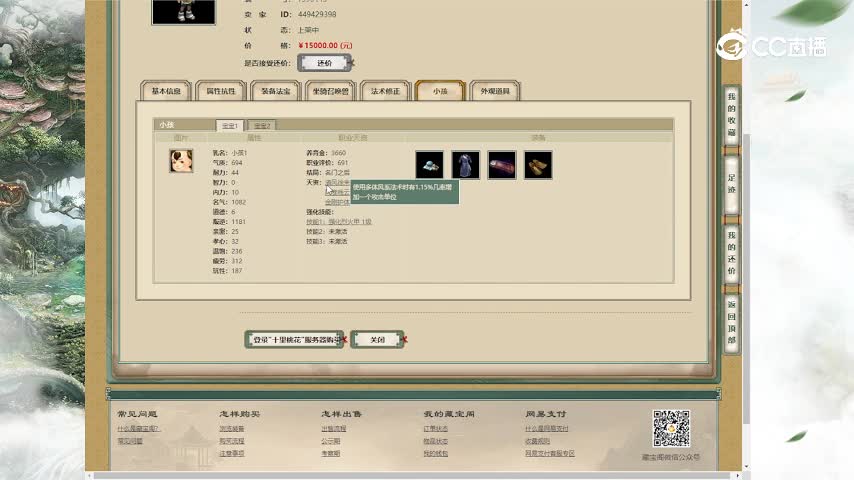Image resolution: width=854 pixels, height=480 pixels.
Task: Click the blue robe equipment icon
Action: (466, 165)
